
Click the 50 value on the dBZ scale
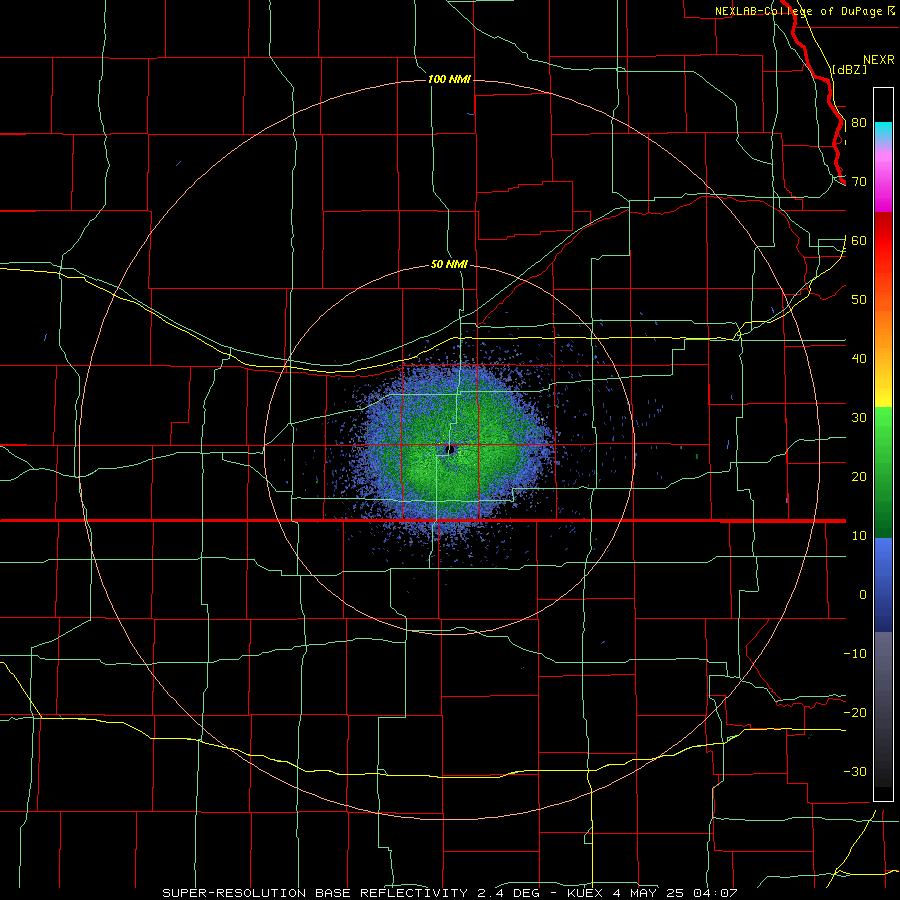point(859,300)
